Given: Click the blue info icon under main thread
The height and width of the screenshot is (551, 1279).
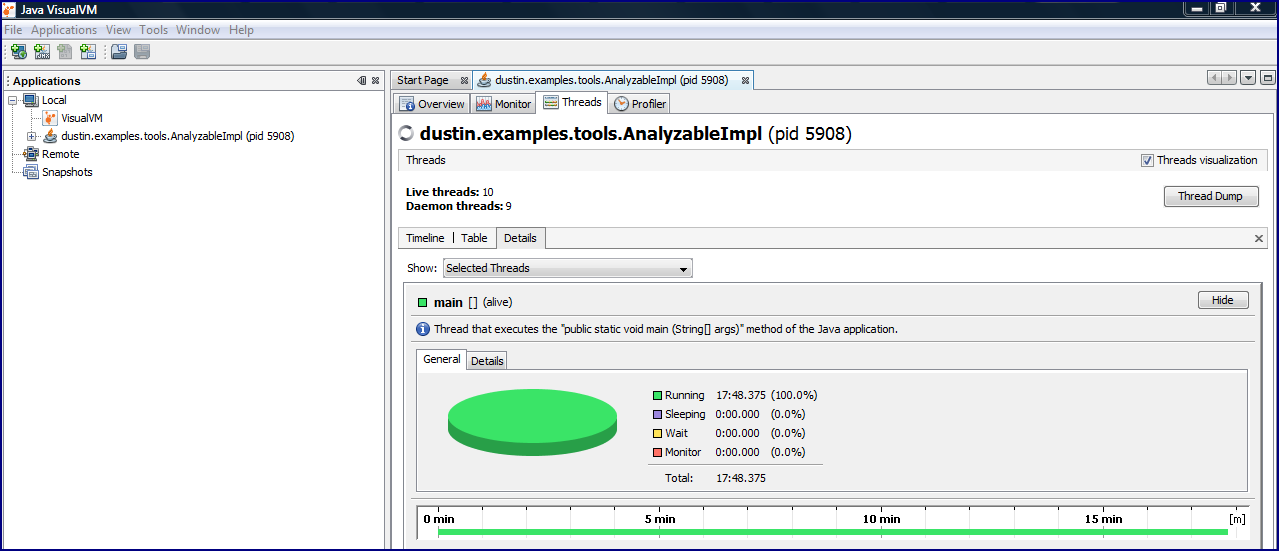Looking at the screenshot, I should (423, 329).
